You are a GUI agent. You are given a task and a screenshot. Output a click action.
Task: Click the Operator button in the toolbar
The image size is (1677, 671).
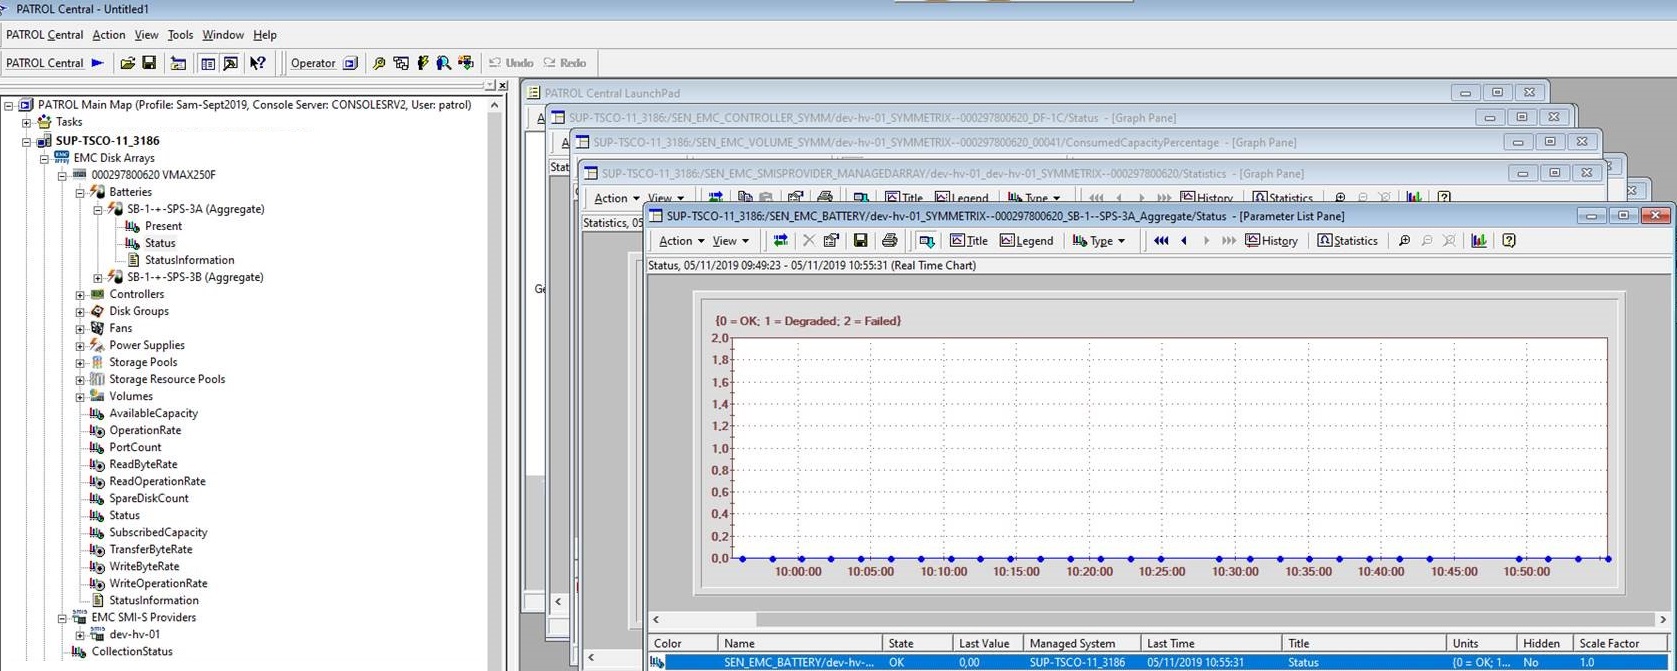pyautogui.click(x=313, y=63)
